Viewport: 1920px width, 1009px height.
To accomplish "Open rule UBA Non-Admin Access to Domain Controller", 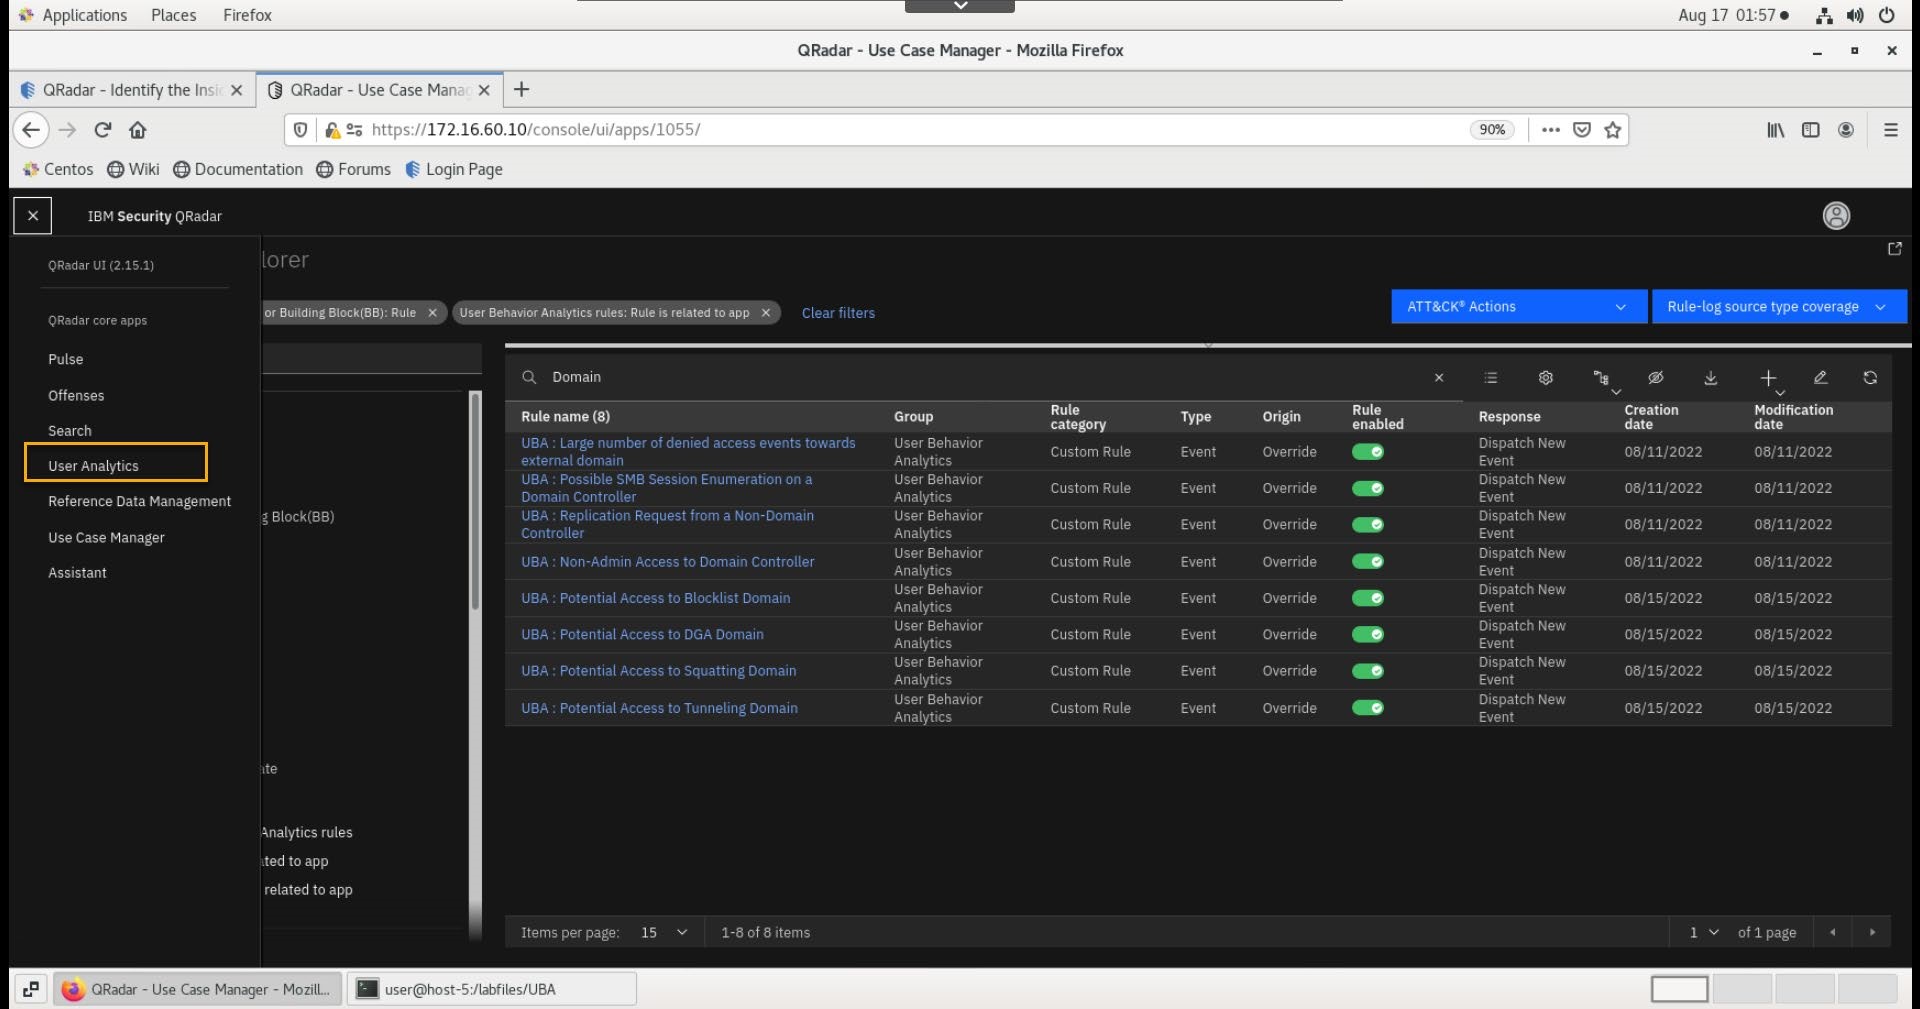I will click(x=667, y=562).
